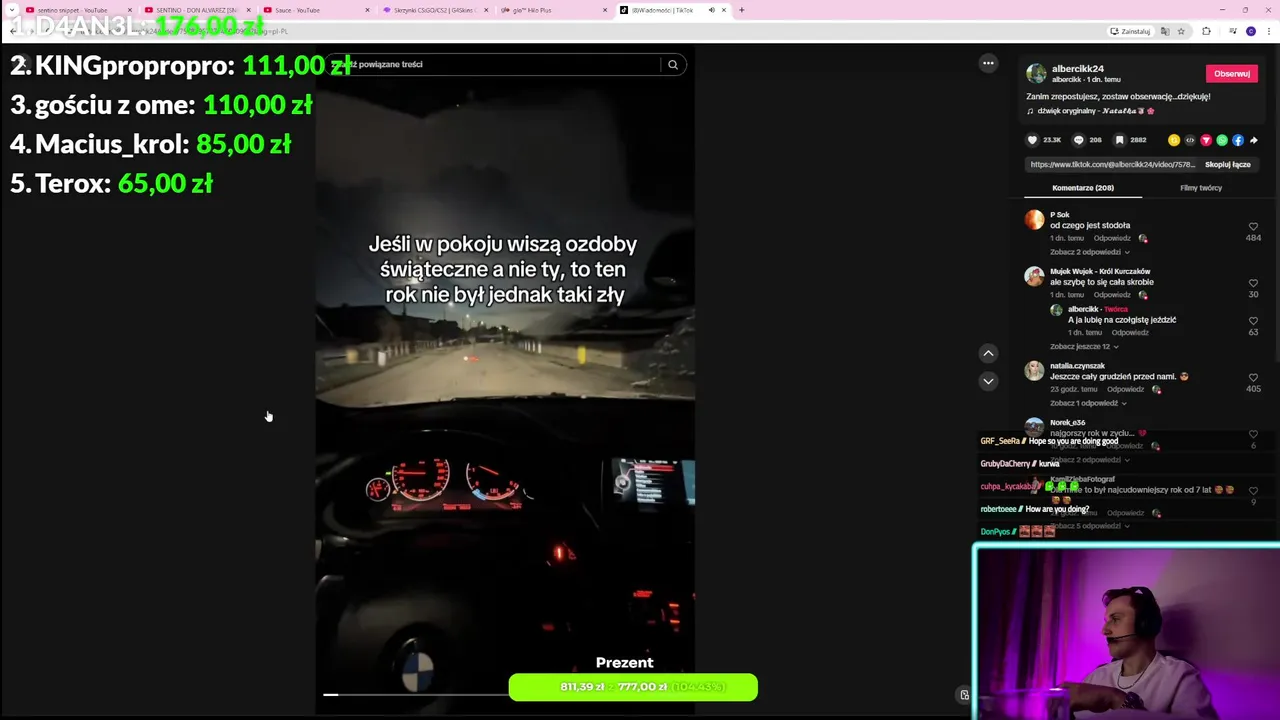Screen dimensions: 1280x720
Task: Like Mujek Wujek's comment
Action: [1253, 283]
